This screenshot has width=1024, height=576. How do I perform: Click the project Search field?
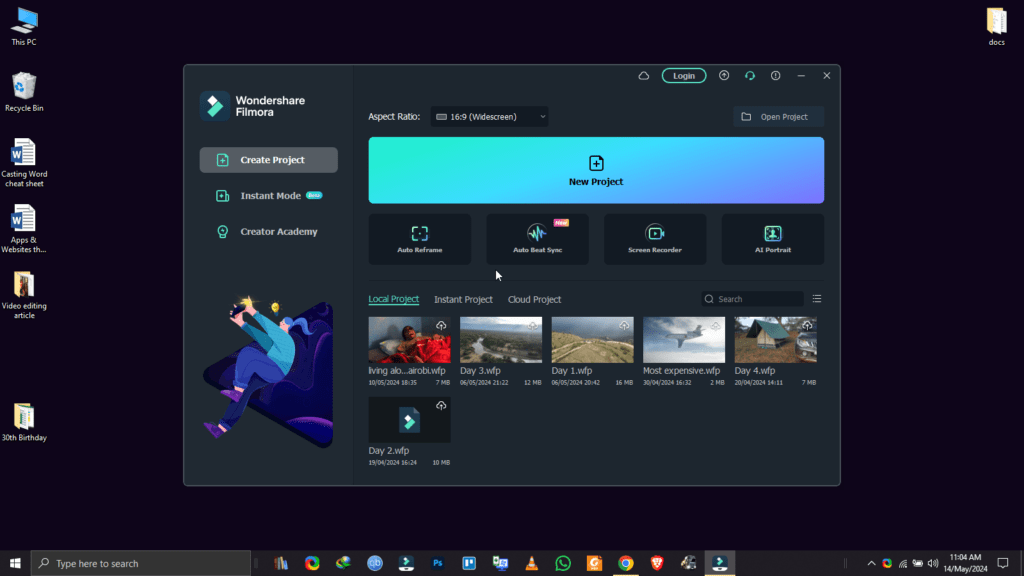752,299
